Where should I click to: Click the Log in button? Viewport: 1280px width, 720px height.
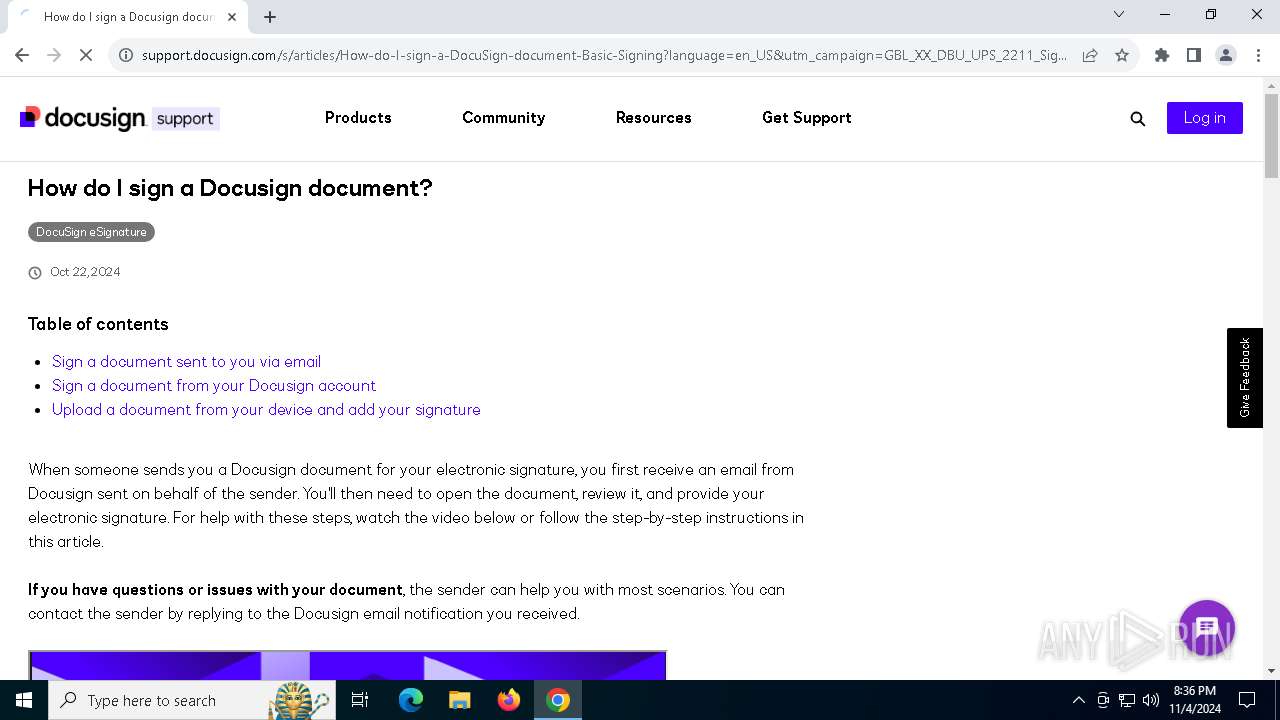click(x=1204, y=118)
